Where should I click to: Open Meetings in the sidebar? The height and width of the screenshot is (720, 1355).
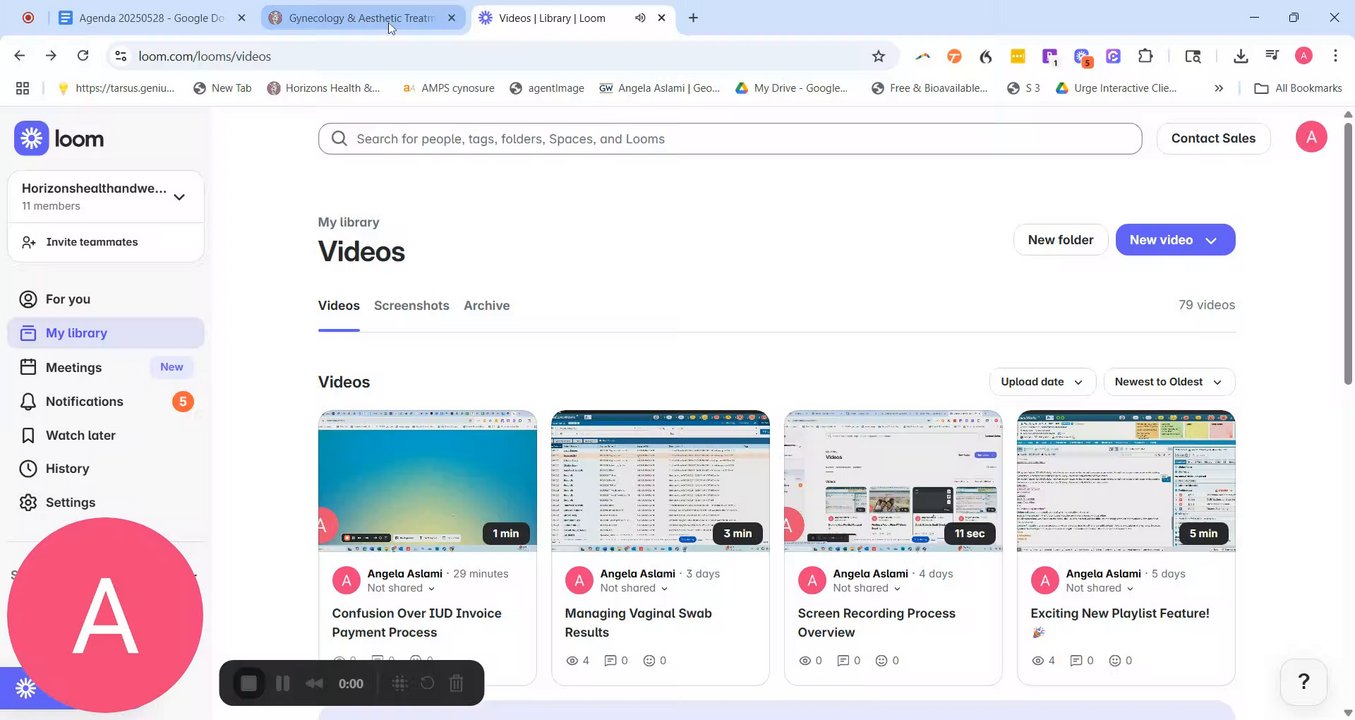[106, 367]
